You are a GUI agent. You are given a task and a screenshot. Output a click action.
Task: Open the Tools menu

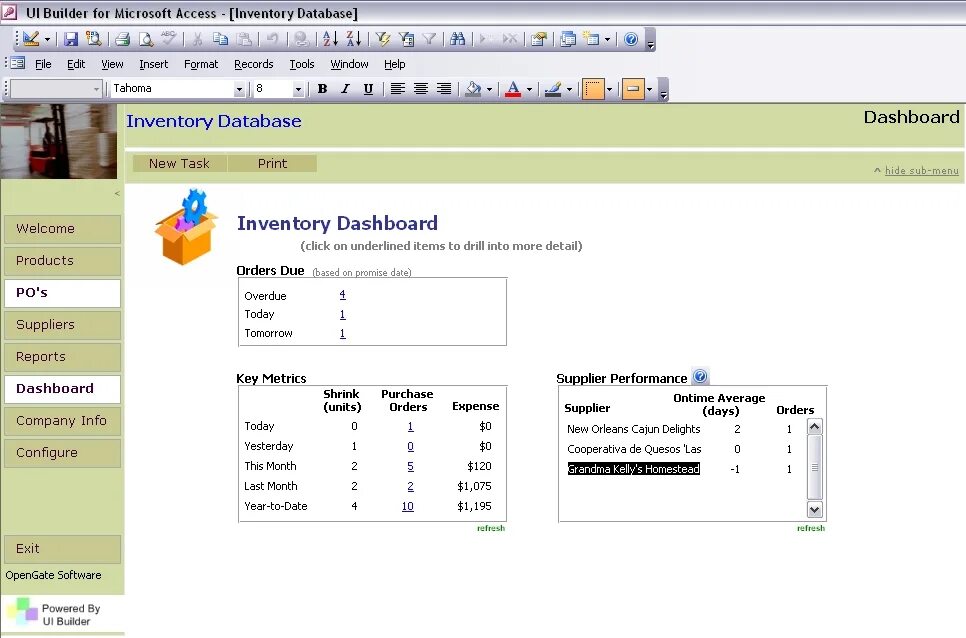point(302,64)
